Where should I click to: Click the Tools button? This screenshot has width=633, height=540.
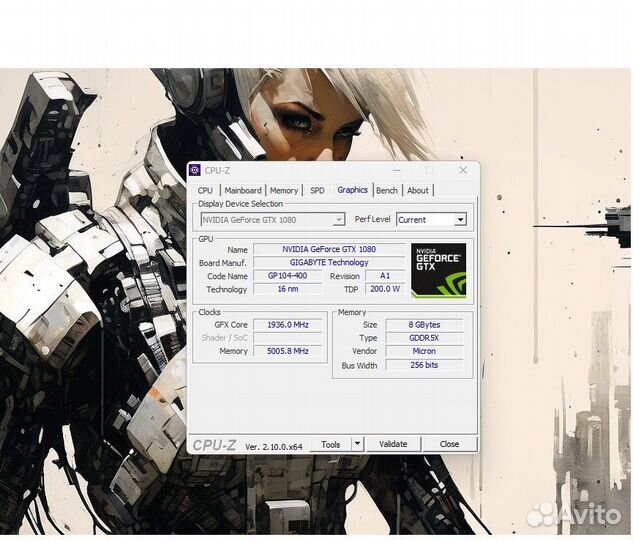[x=331, y=444]
